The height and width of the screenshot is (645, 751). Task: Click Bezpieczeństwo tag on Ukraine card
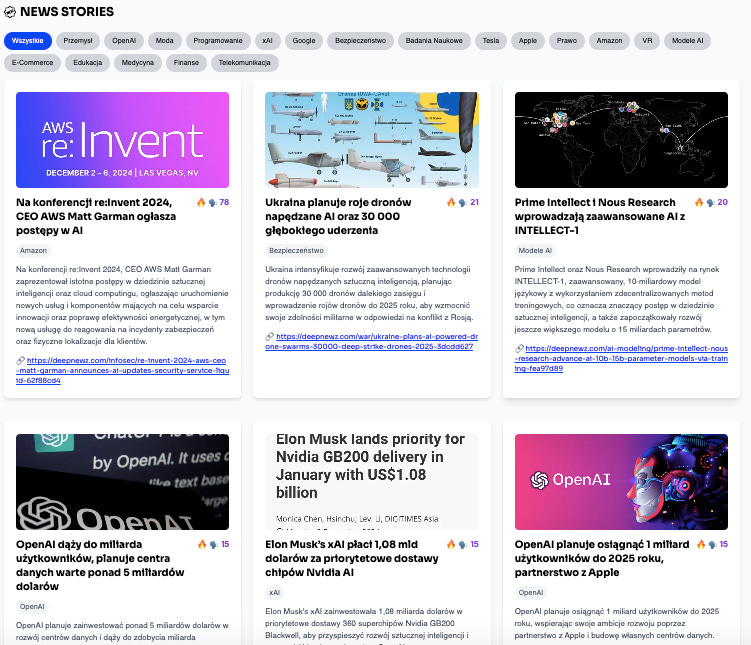[x=296, y=250]
